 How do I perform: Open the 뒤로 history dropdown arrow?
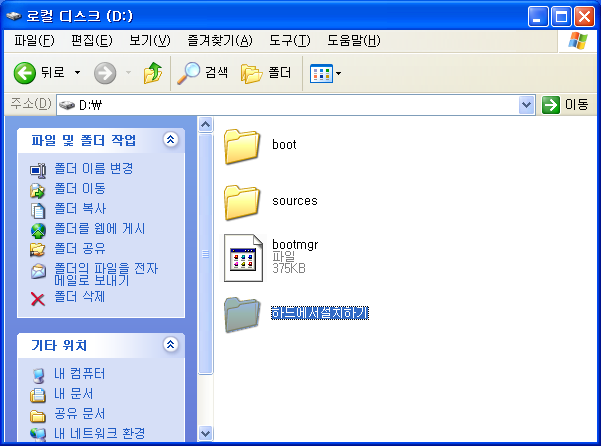tap(77, 72)
